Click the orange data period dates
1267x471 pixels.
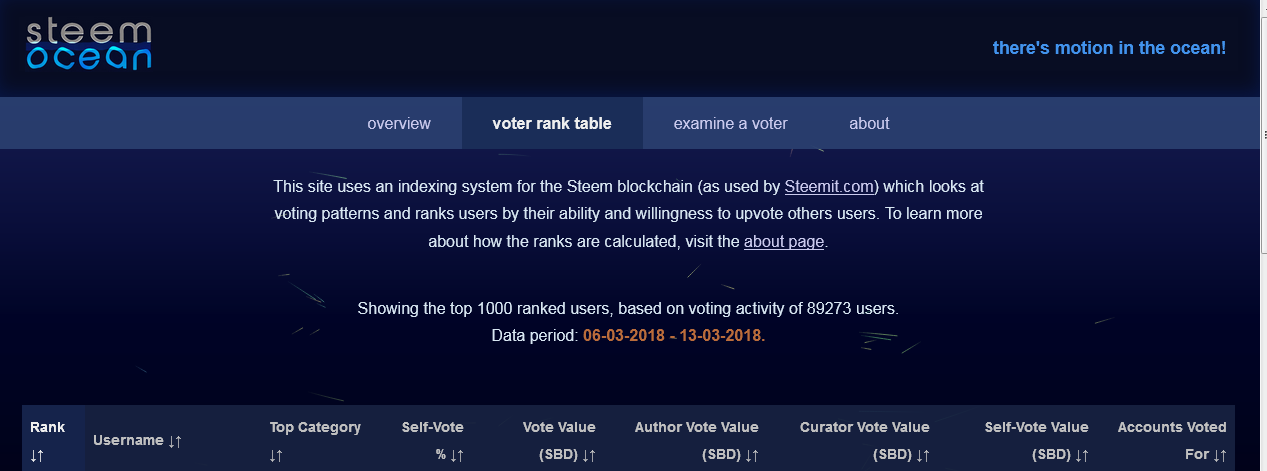tap(674, 336)
